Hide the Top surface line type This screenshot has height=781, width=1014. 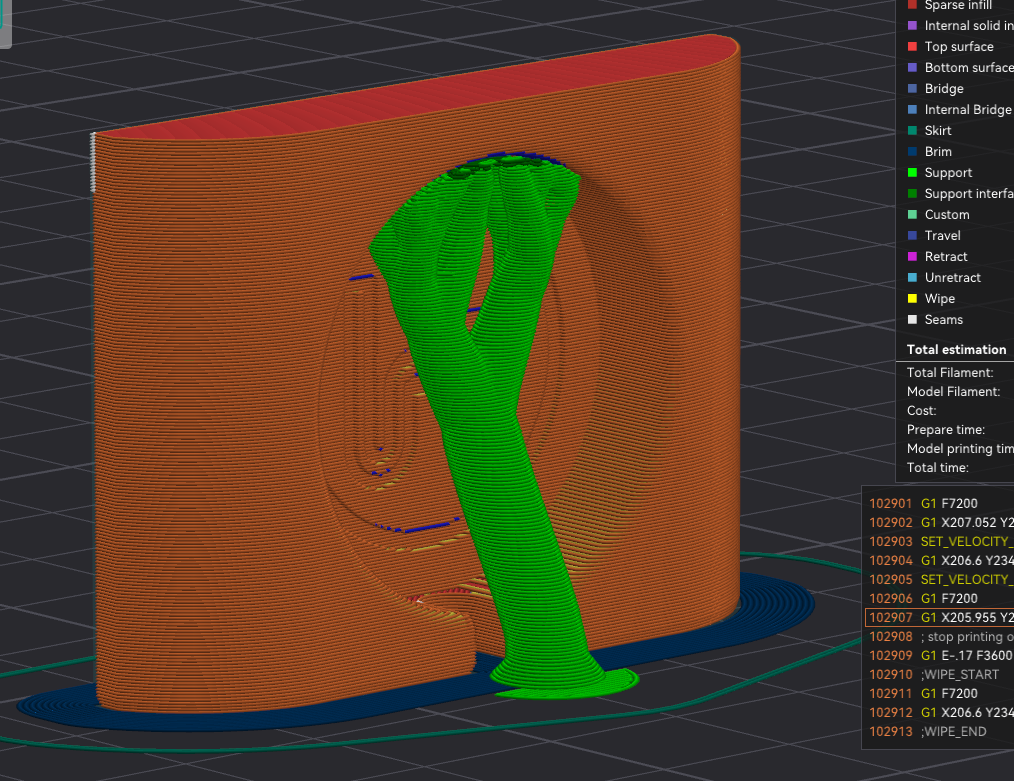coord(958,47)
